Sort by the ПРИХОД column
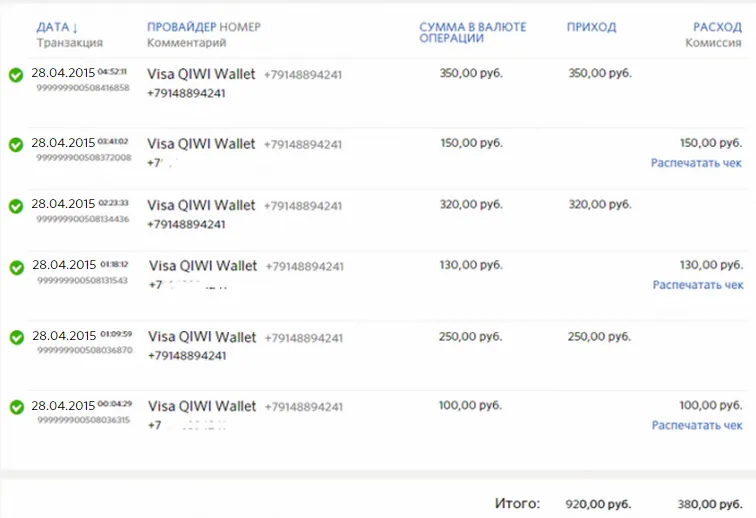Screen dimensions: 756x518 click(592, 27)
